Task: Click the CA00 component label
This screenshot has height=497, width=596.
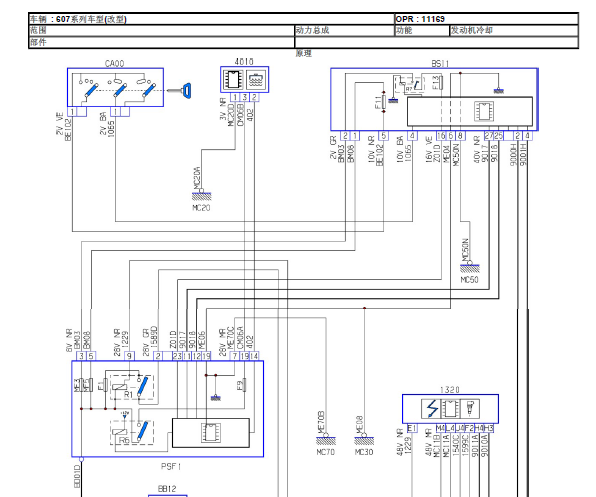Action: [x=114, y=63]
